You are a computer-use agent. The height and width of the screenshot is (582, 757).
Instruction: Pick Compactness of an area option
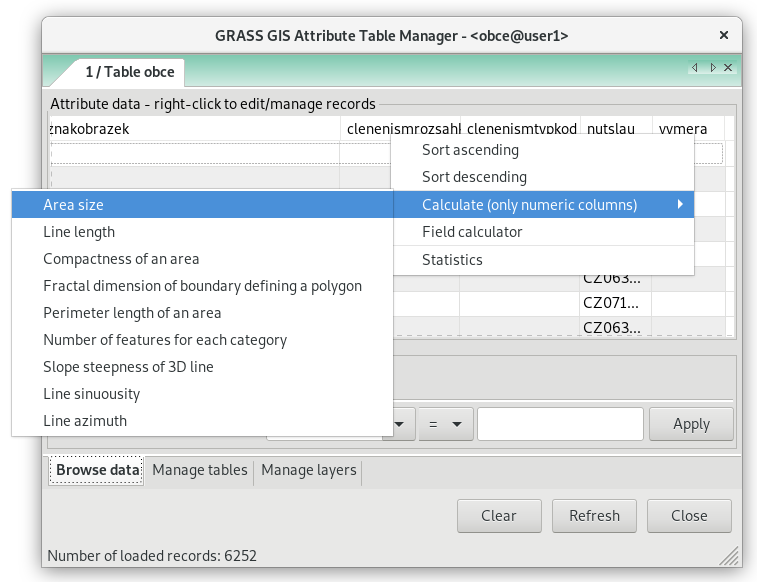tap(202, 259)
